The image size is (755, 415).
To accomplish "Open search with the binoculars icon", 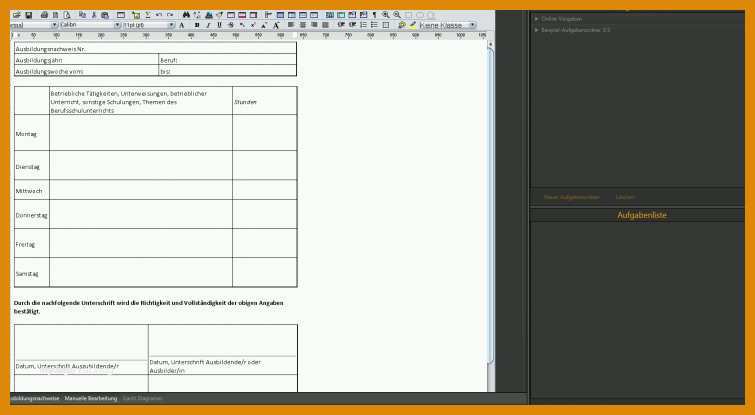I will 186,15.
